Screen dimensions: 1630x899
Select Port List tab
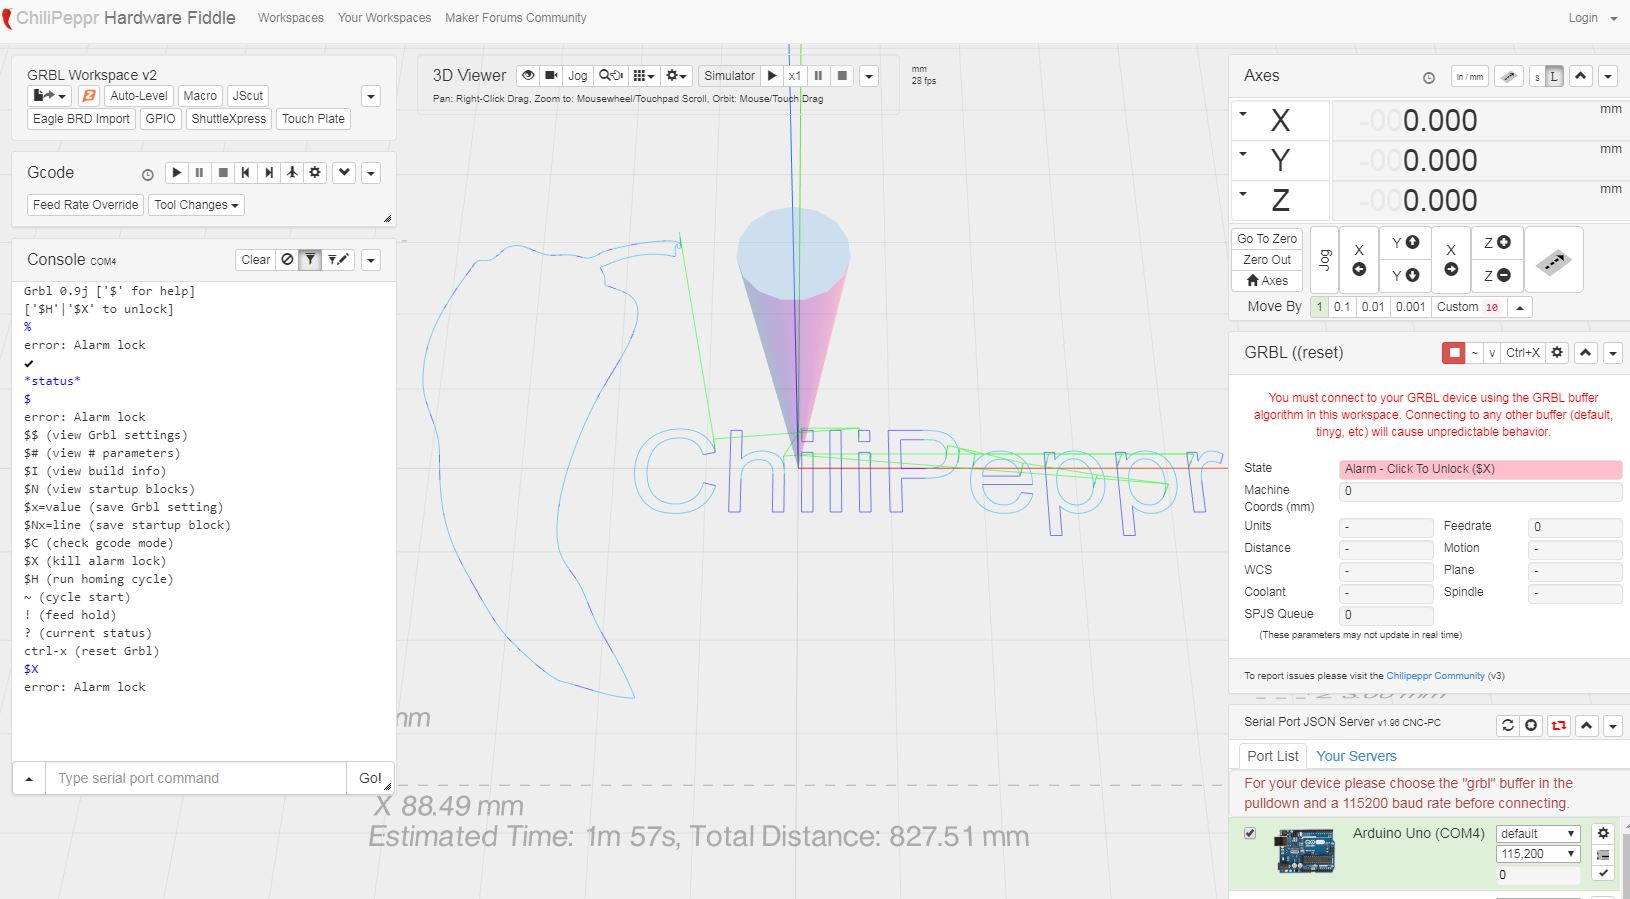click(x=1273, y=756)
